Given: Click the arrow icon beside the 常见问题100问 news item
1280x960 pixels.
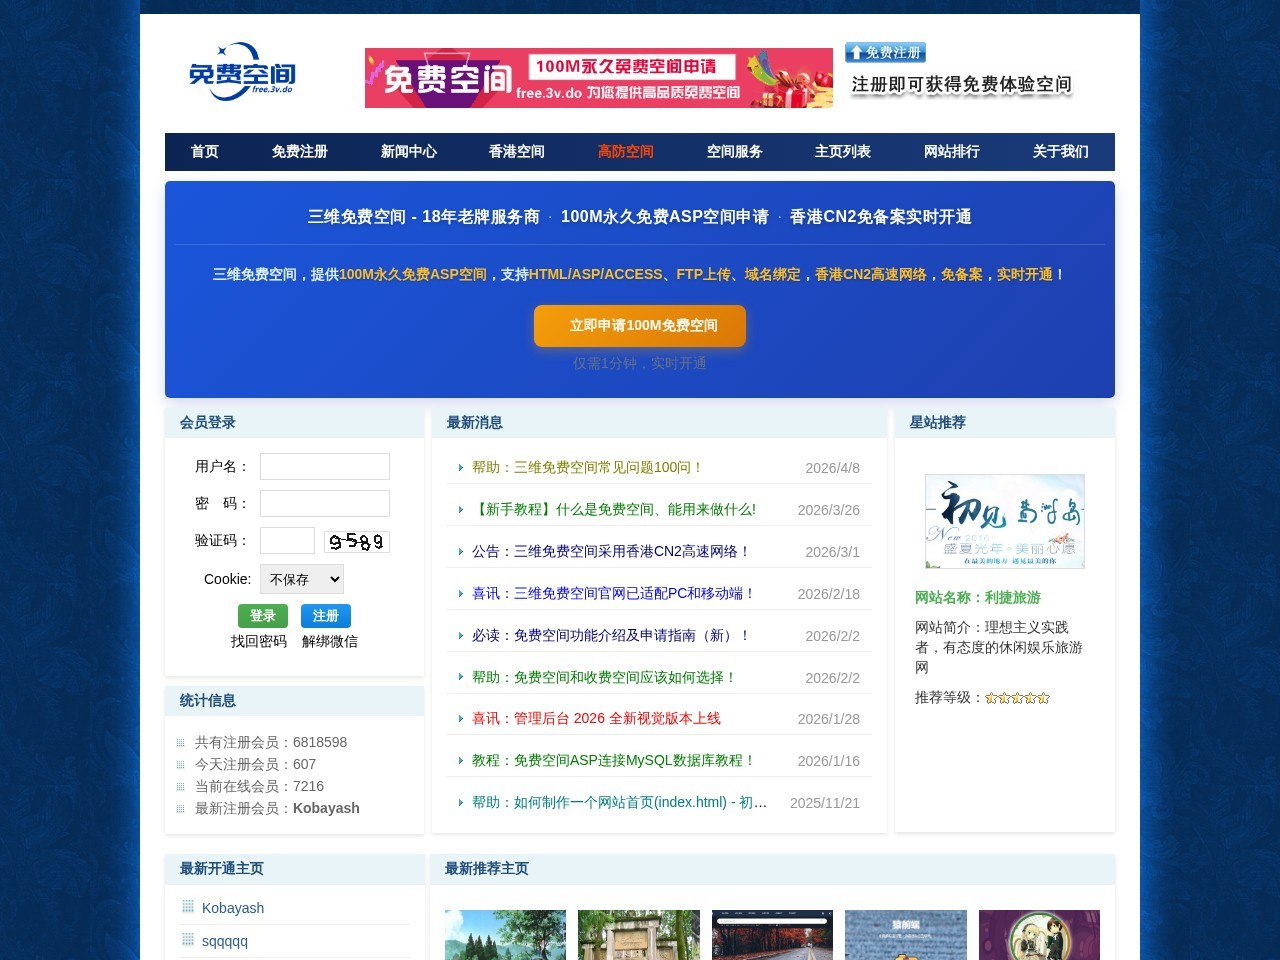Looking at the screenshot, I should tap(461, 468).
